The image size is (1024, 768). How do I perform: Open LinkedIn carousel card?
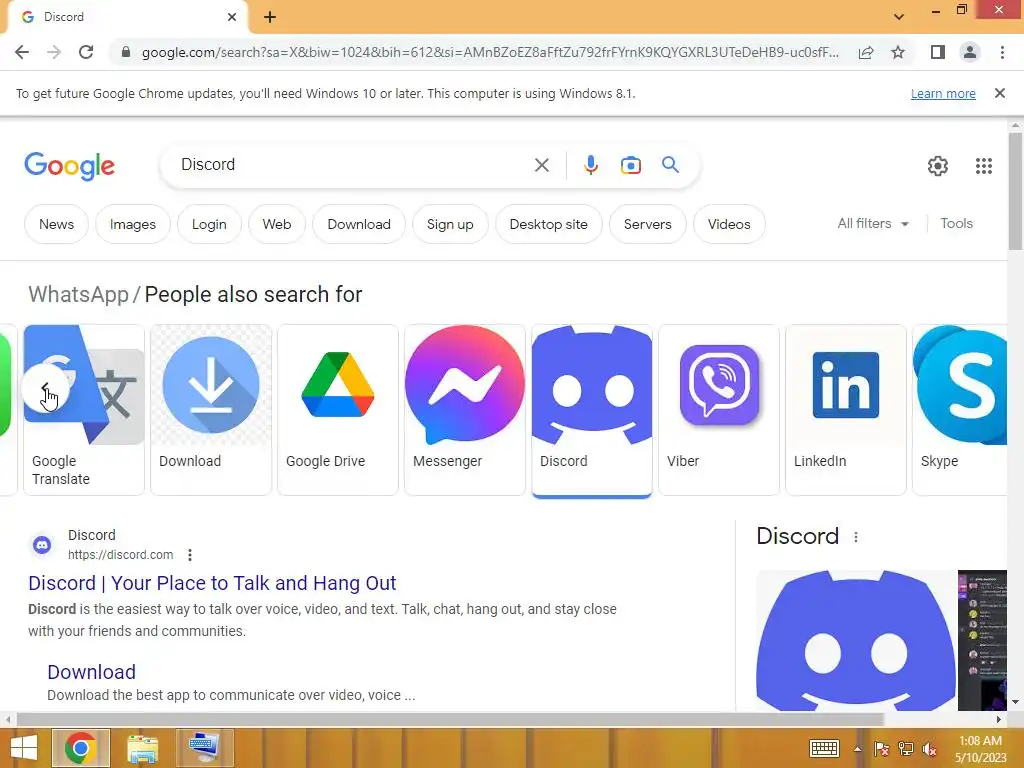[x=846, y=409]
